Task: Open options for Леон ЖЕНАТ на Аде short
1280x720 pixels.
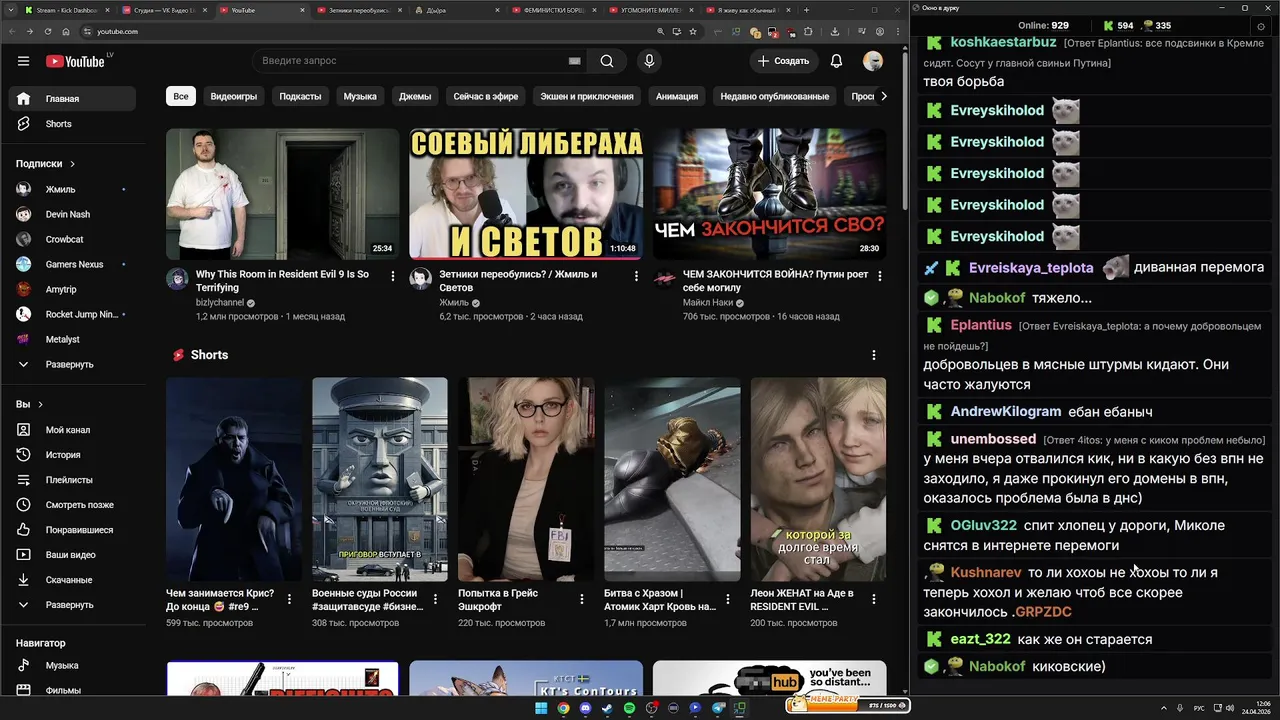Action: point(874,599)
